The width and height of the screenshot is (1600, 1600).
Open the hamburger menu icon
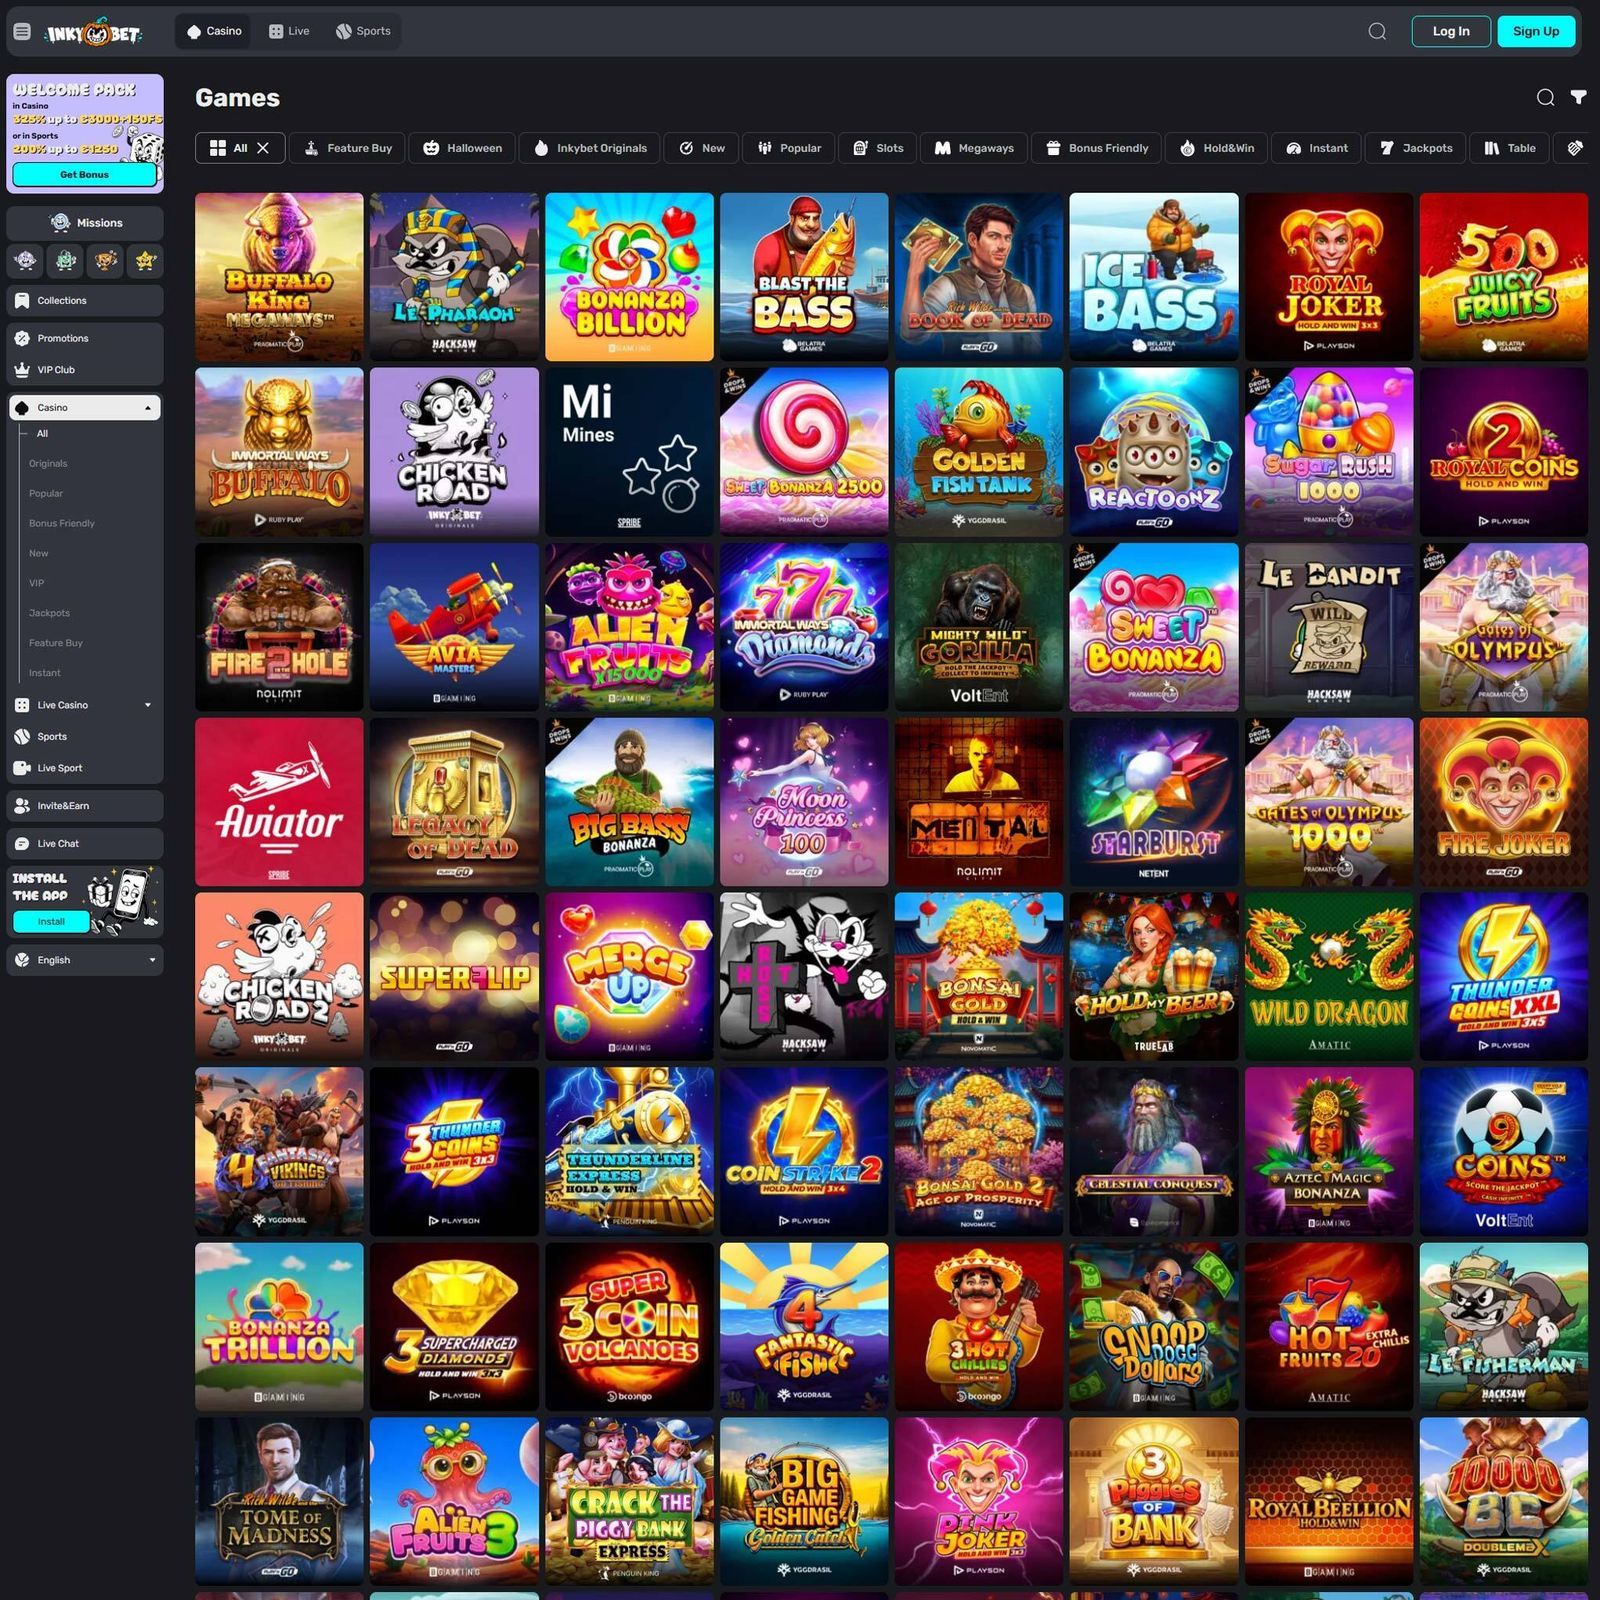(22, 32)
